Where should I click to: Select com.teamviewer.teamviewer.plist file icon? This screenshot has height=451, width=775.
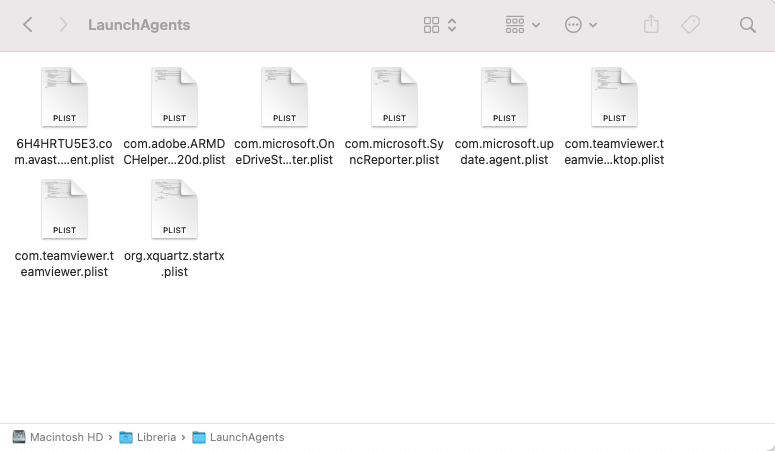click(64, 209)
